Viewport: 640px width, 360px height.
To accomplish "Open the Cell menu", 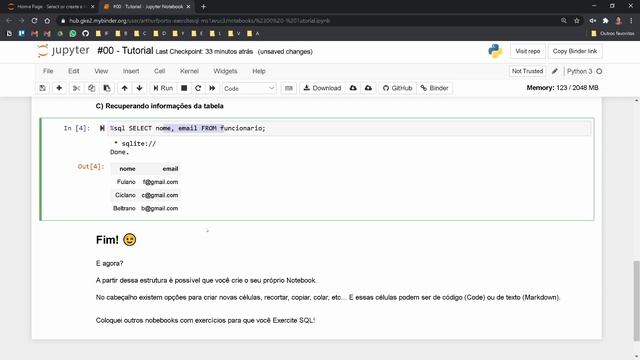I will (160, 71).
